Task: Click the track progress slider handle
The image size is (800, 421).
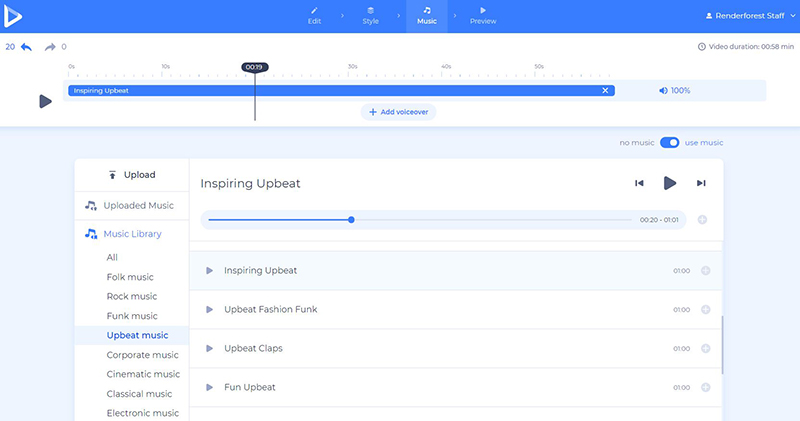Action: [x=351, y=219]
